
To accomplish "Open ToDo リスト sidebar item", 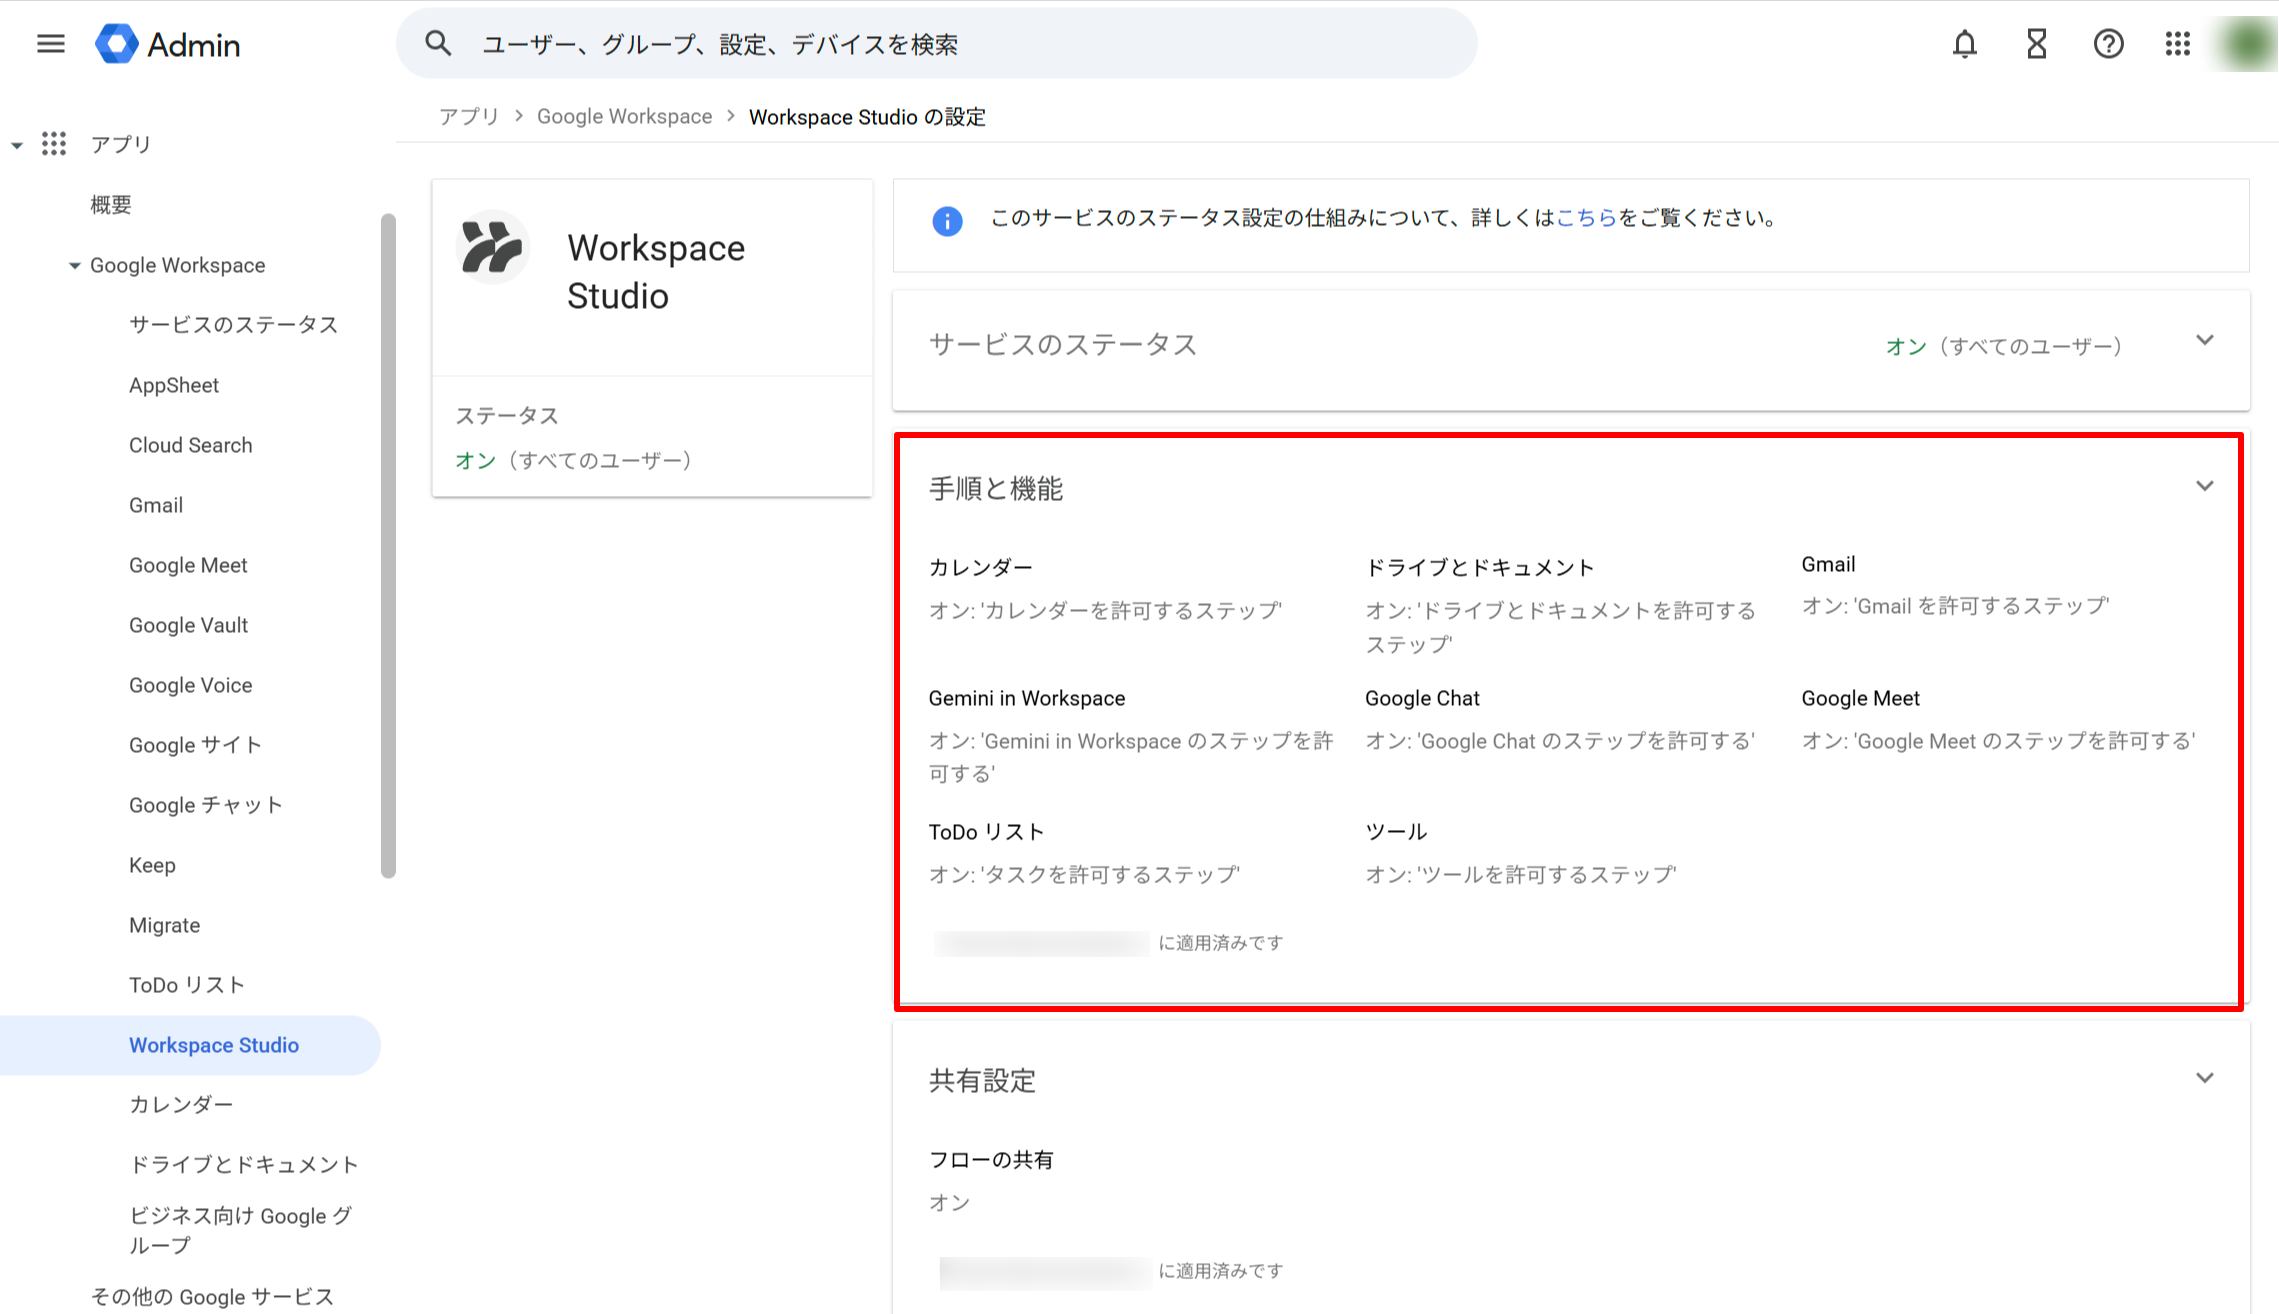I will [x=186, y=985].
